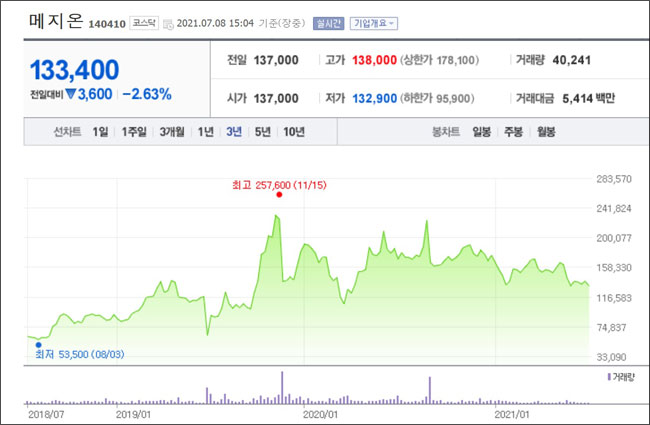Click the purple 거래량 legend marker
This screenshot has height=425, width=650.
(608, 376)
